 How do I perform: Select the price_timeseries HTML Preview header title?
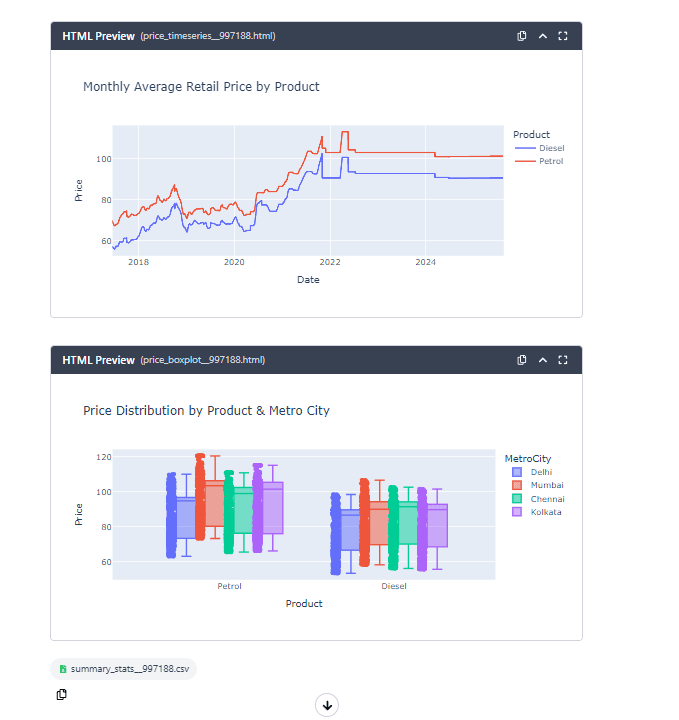[98, 36]
